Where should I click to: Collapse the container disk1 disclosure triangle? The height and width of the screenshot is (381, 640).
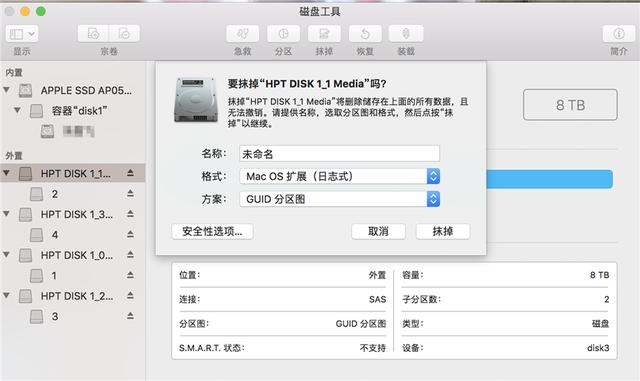click(17, 110)
